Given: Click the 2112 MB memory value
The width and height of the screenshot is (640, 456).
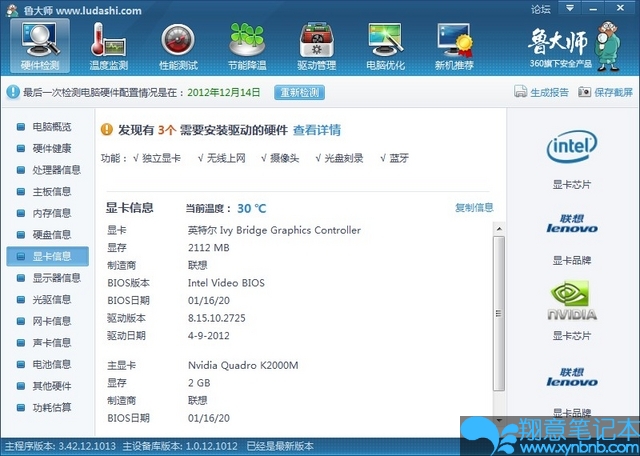Looking at the screenshot, I should [209, 248].
